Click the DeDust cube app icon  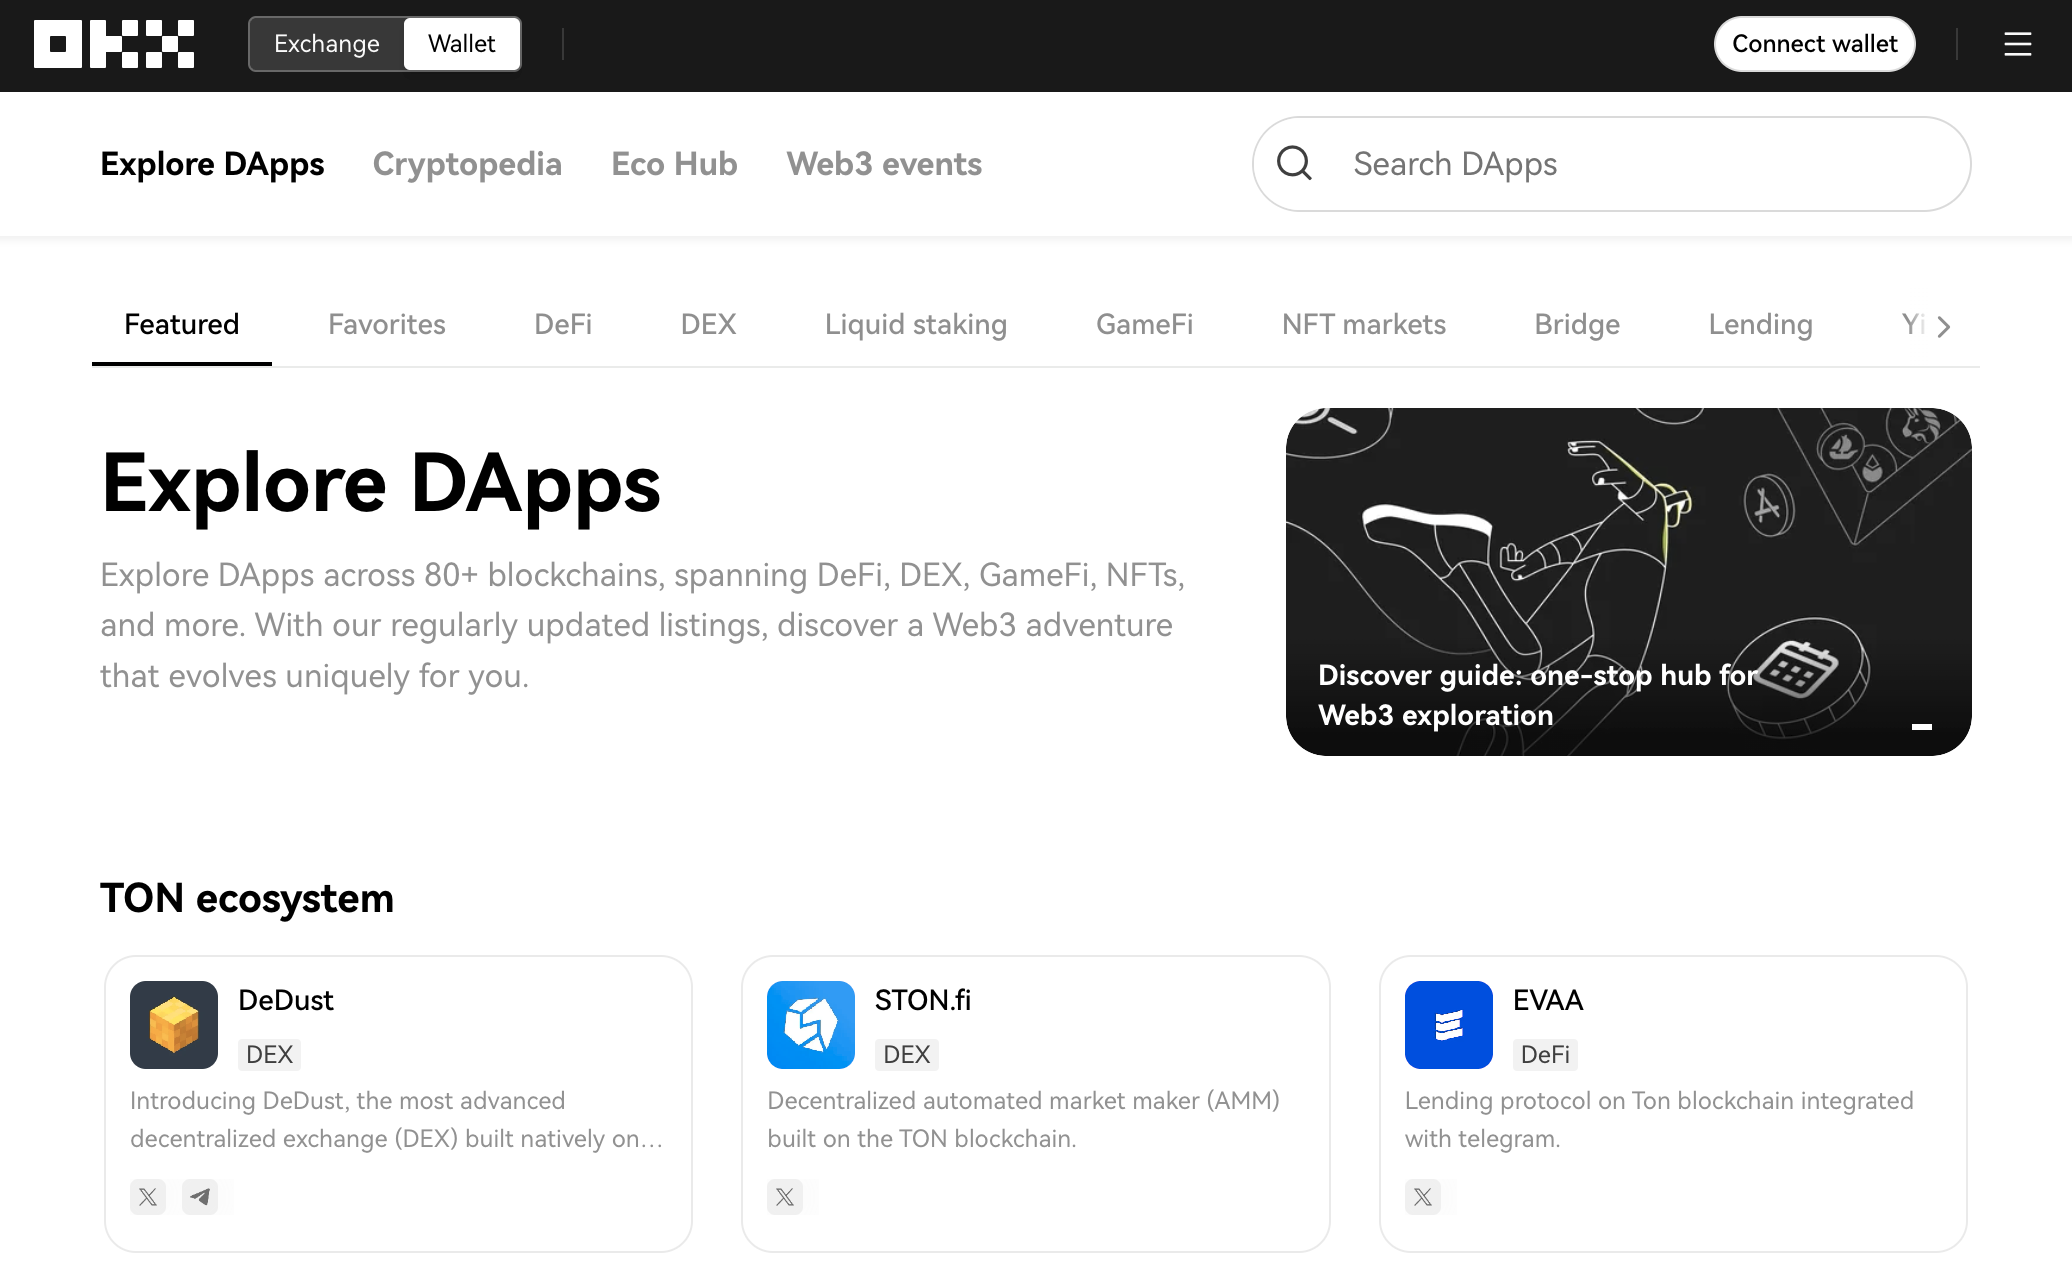174,1024
